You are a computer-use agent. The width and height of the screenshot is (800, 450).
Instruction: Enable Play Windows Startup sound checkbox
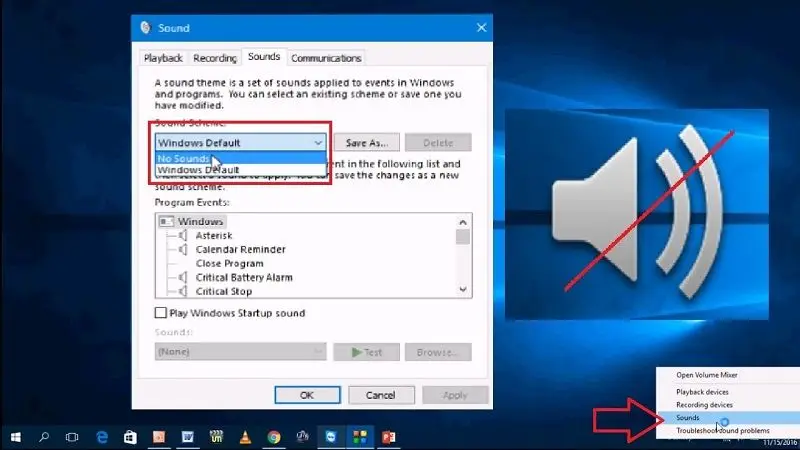click(x=161, y=313)
